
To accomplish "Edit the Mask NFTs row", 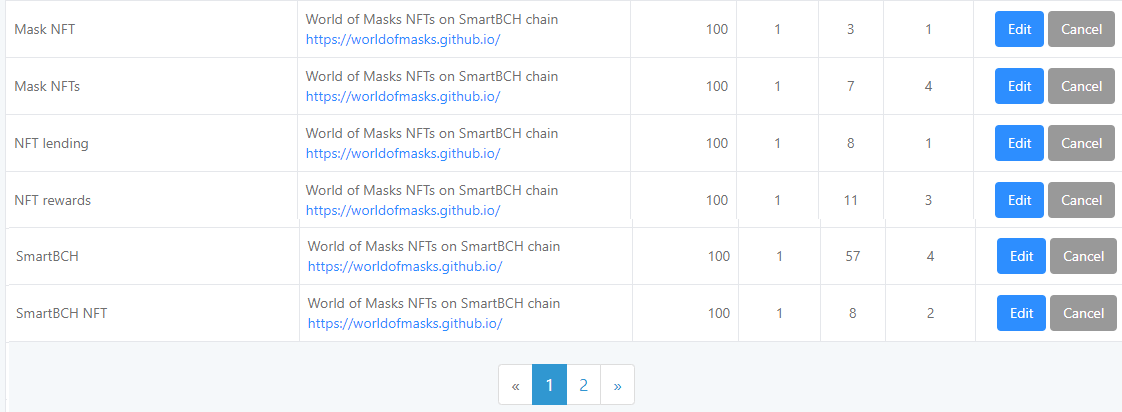I will [x=1019, y=87].
